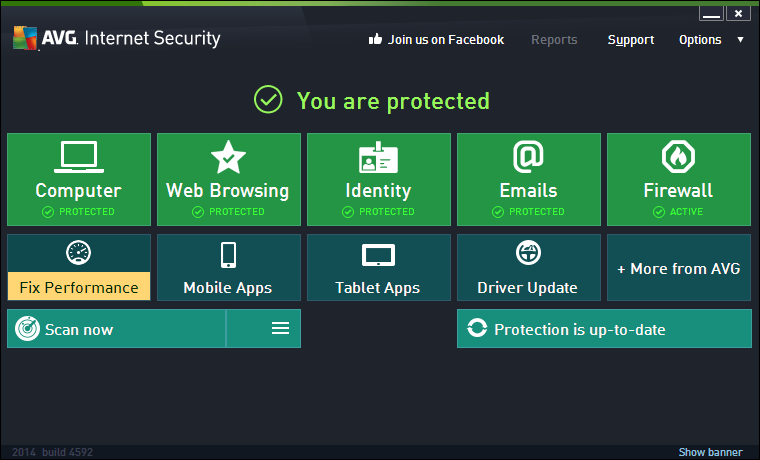Open scan options hamburger menu

point(281,328)
